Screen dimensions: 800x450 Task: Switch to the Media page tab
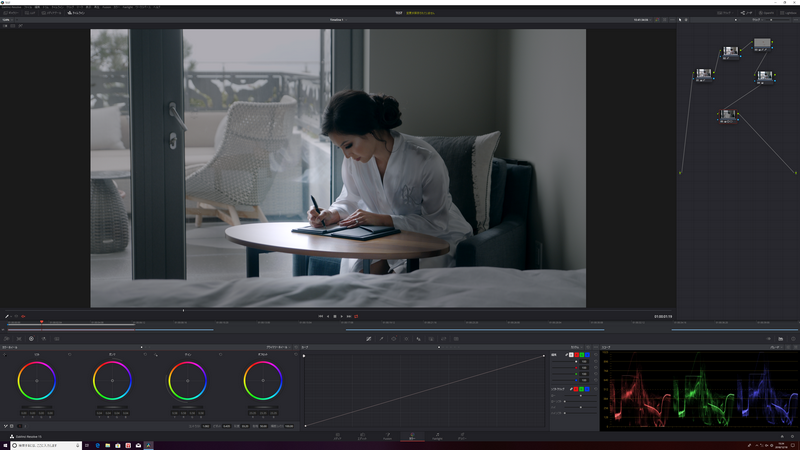337,436
